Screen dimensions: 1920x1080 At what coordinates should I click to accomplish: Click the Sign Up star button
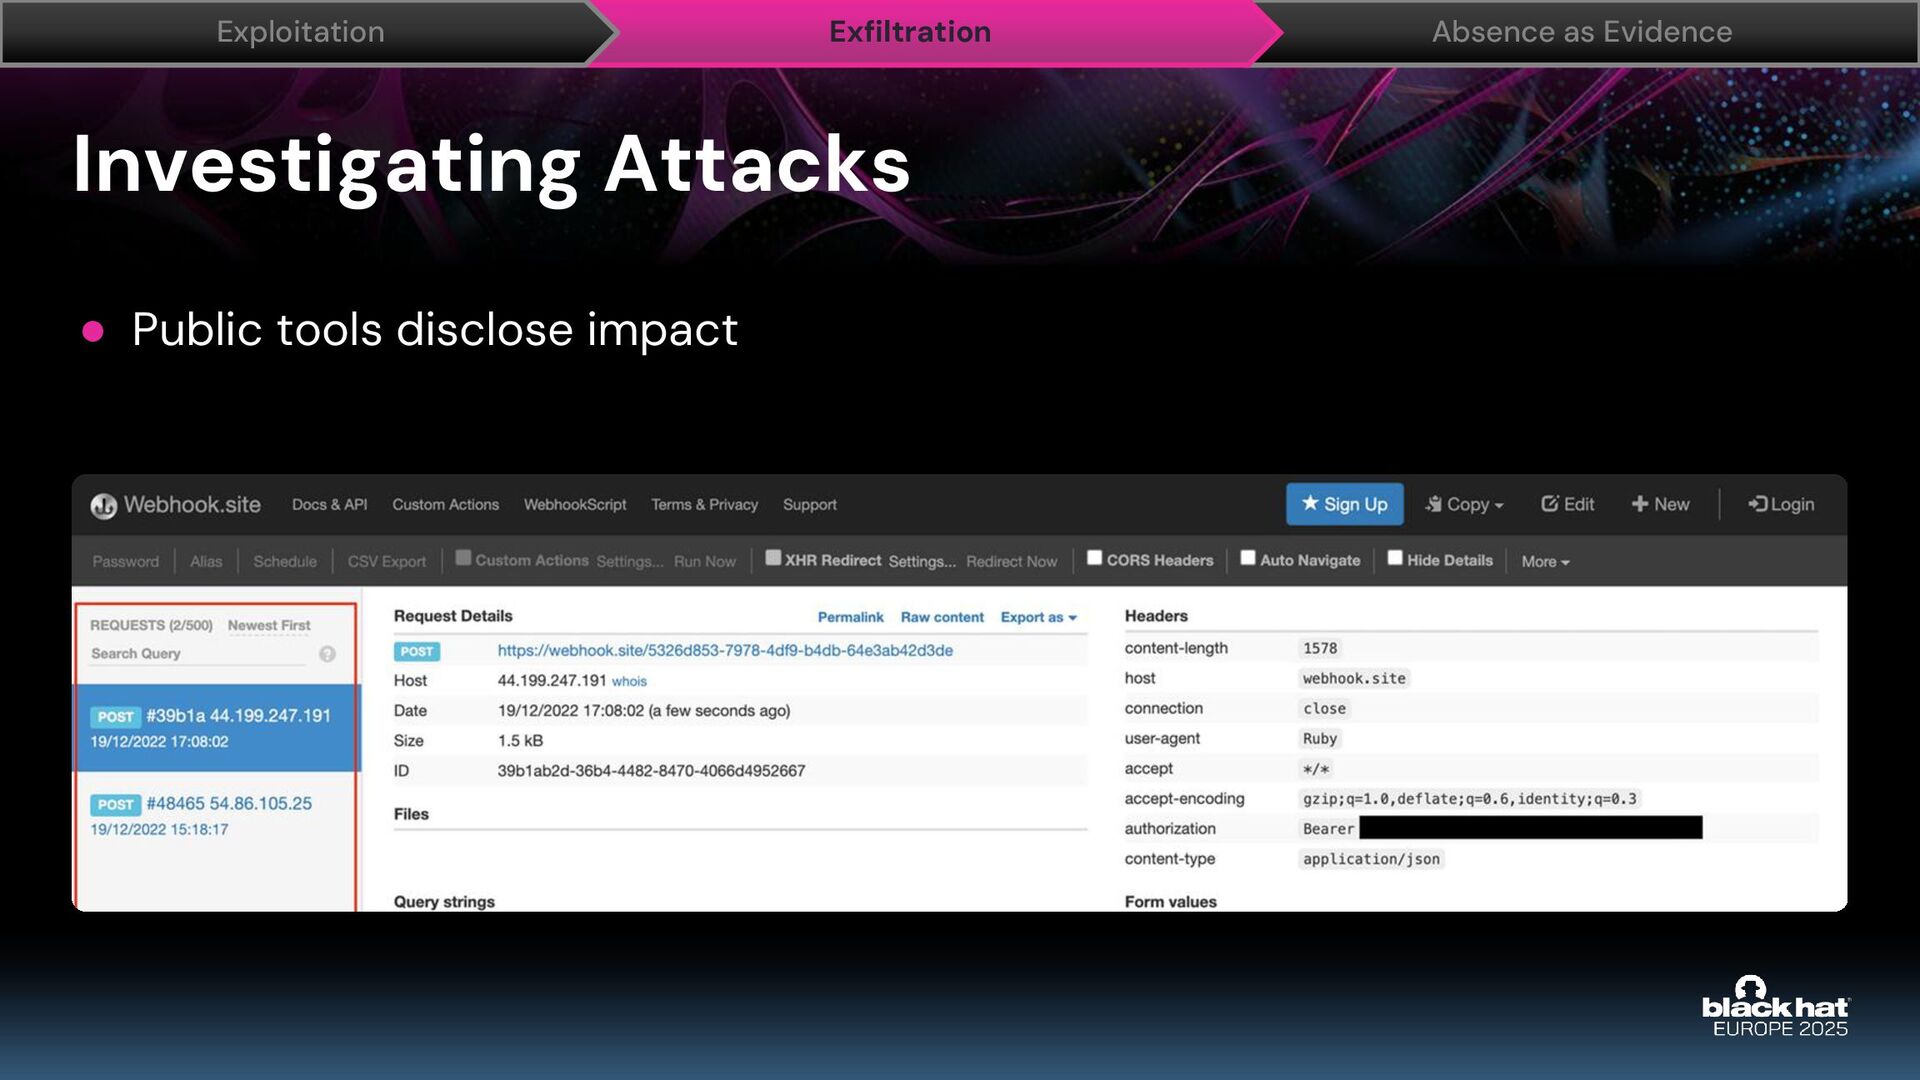point(1344,504)
